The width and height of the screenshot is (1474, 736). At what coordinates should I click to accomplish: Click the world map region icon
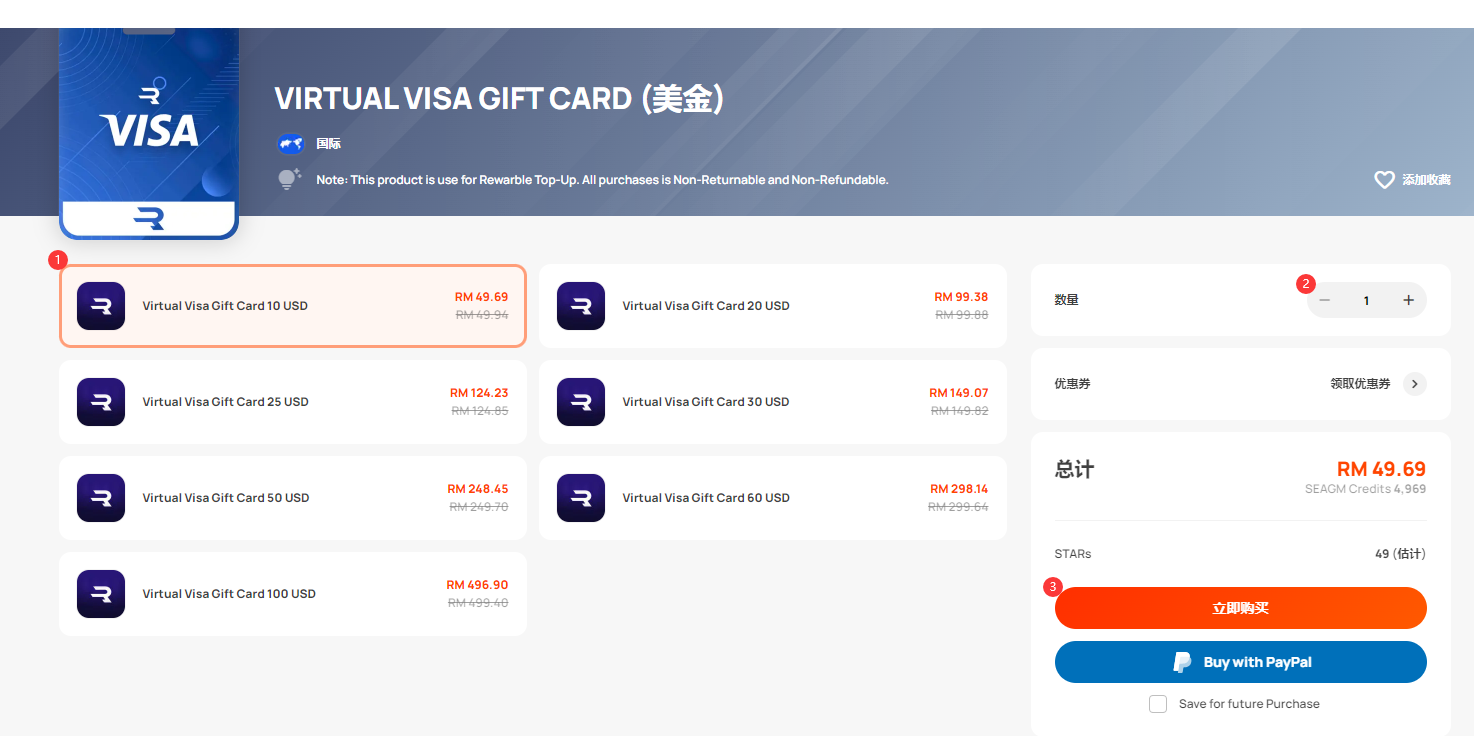291,144
